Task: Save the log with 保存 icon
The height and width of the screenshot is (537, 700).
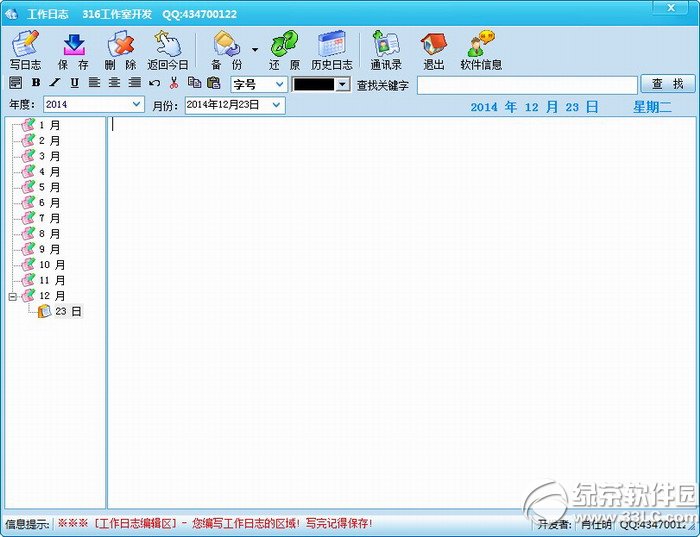Action: point(74,50)
